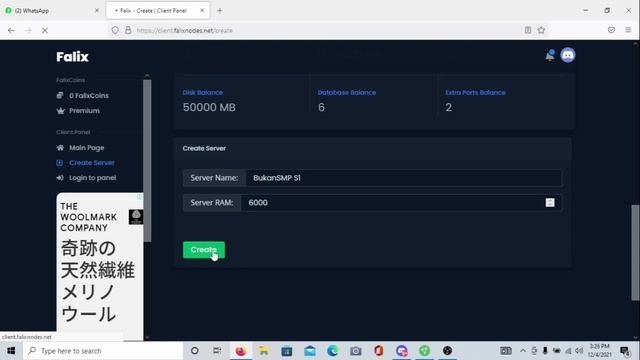Go to Main Page in sidebar
The height and width of the screenshot is (360, 640).
(x=80, y=148)
